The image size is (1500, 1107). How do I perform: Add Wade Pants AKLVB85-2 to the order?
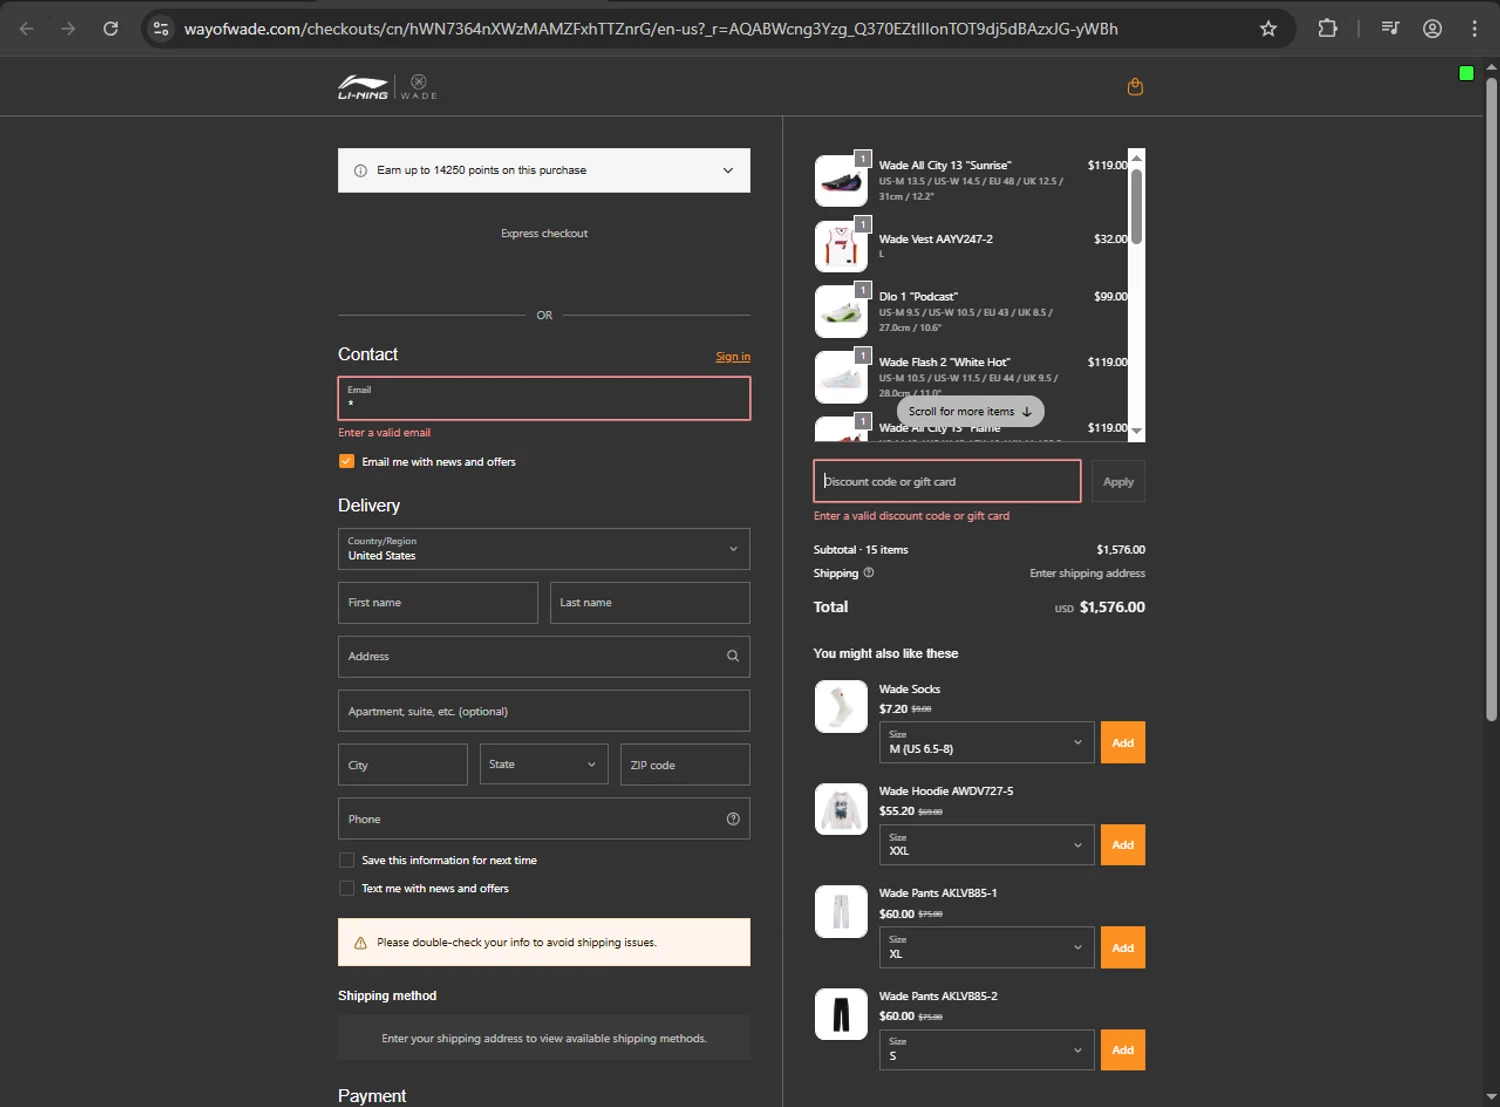1123,1050
